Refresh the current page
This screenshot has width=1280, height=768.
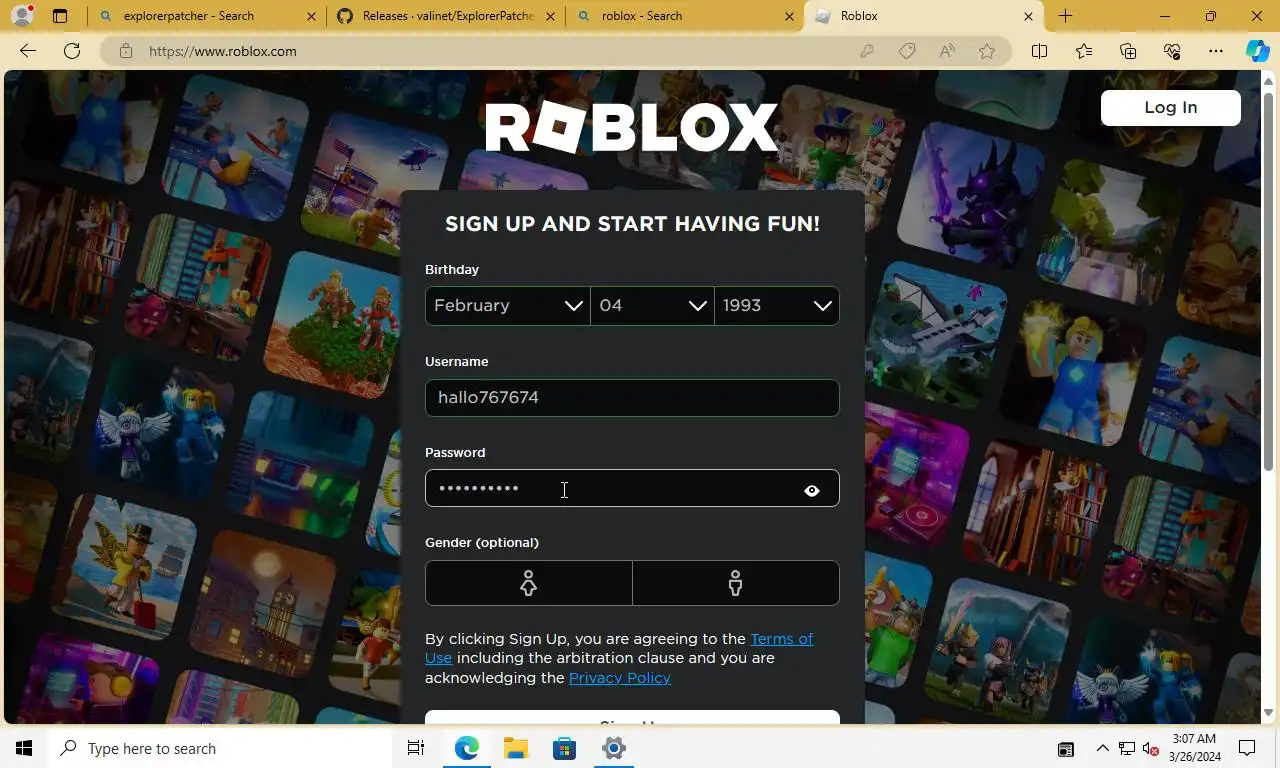tap(72, 51)
